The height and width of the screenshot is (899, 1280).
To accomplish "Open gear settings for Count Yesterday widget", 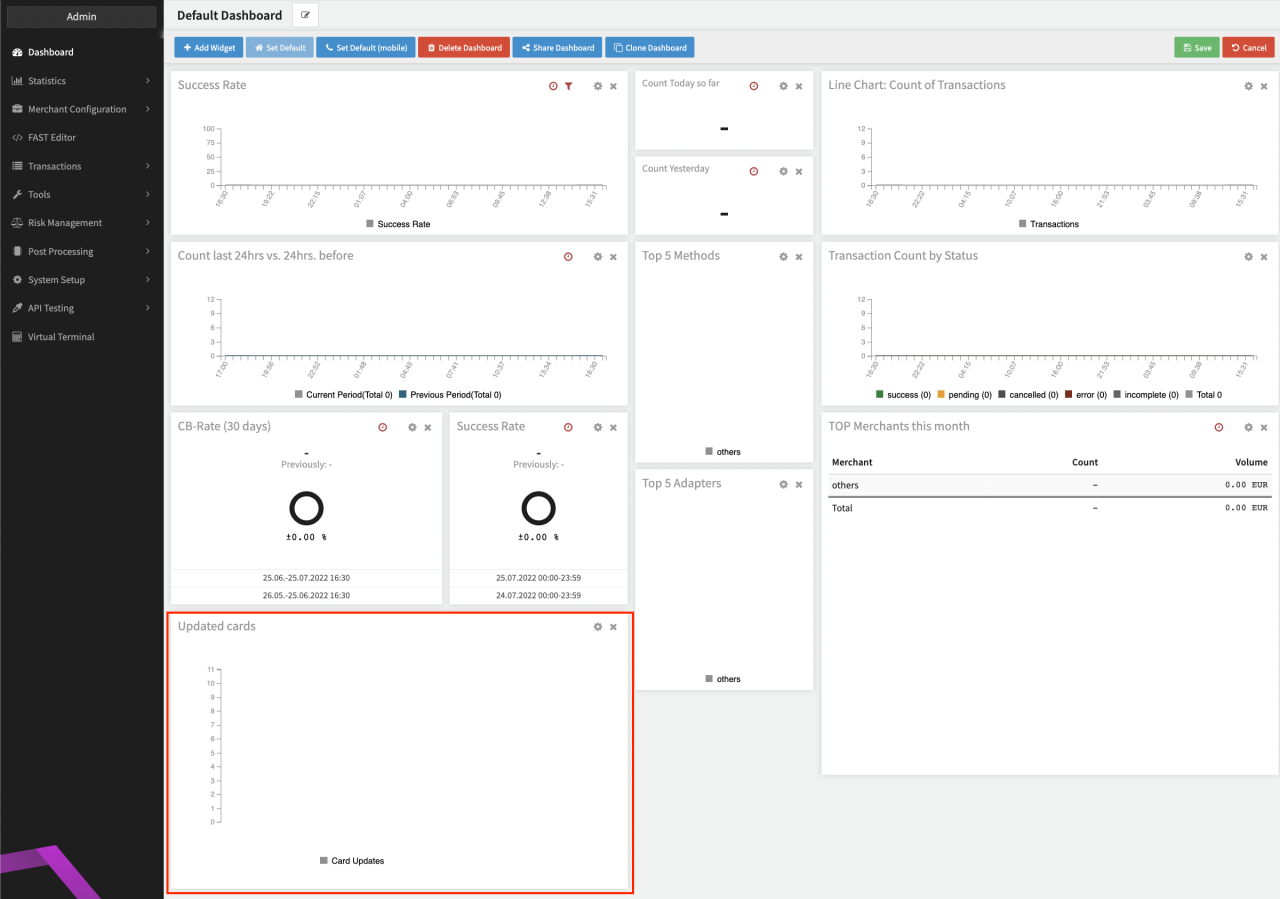I will (x=784, y=172).
